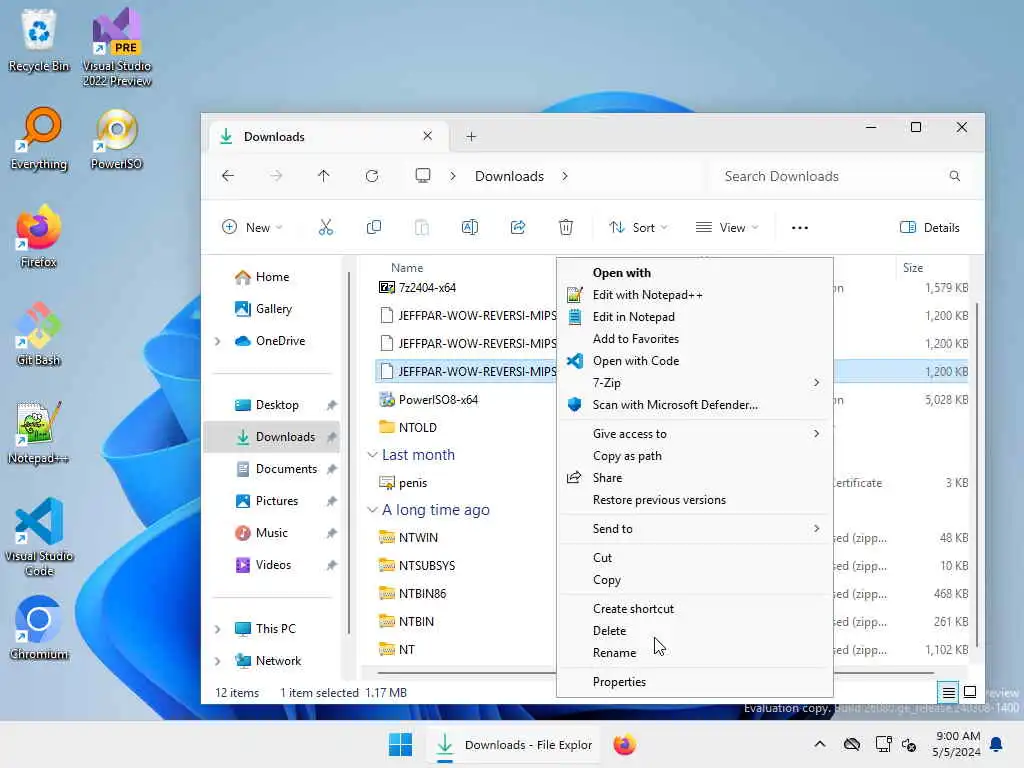Screen dimensions: 1024x768
Task: Launch Firefox from the desktop
Action: [39, 236]
